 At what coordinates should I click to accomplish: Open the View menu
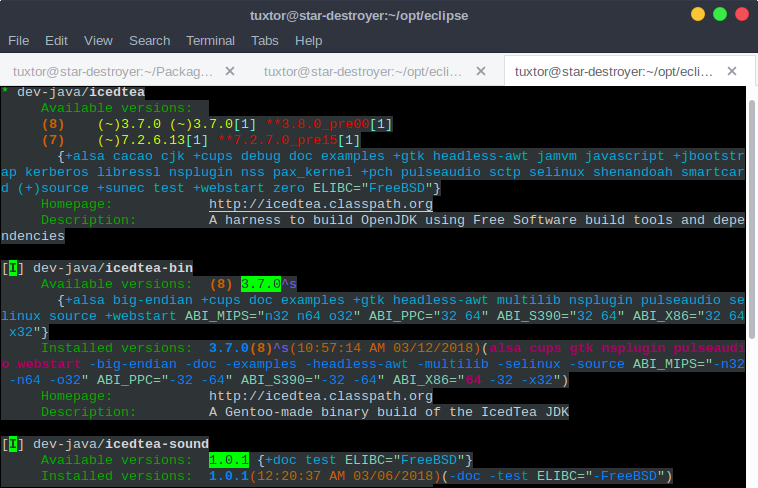pos(98,41)
